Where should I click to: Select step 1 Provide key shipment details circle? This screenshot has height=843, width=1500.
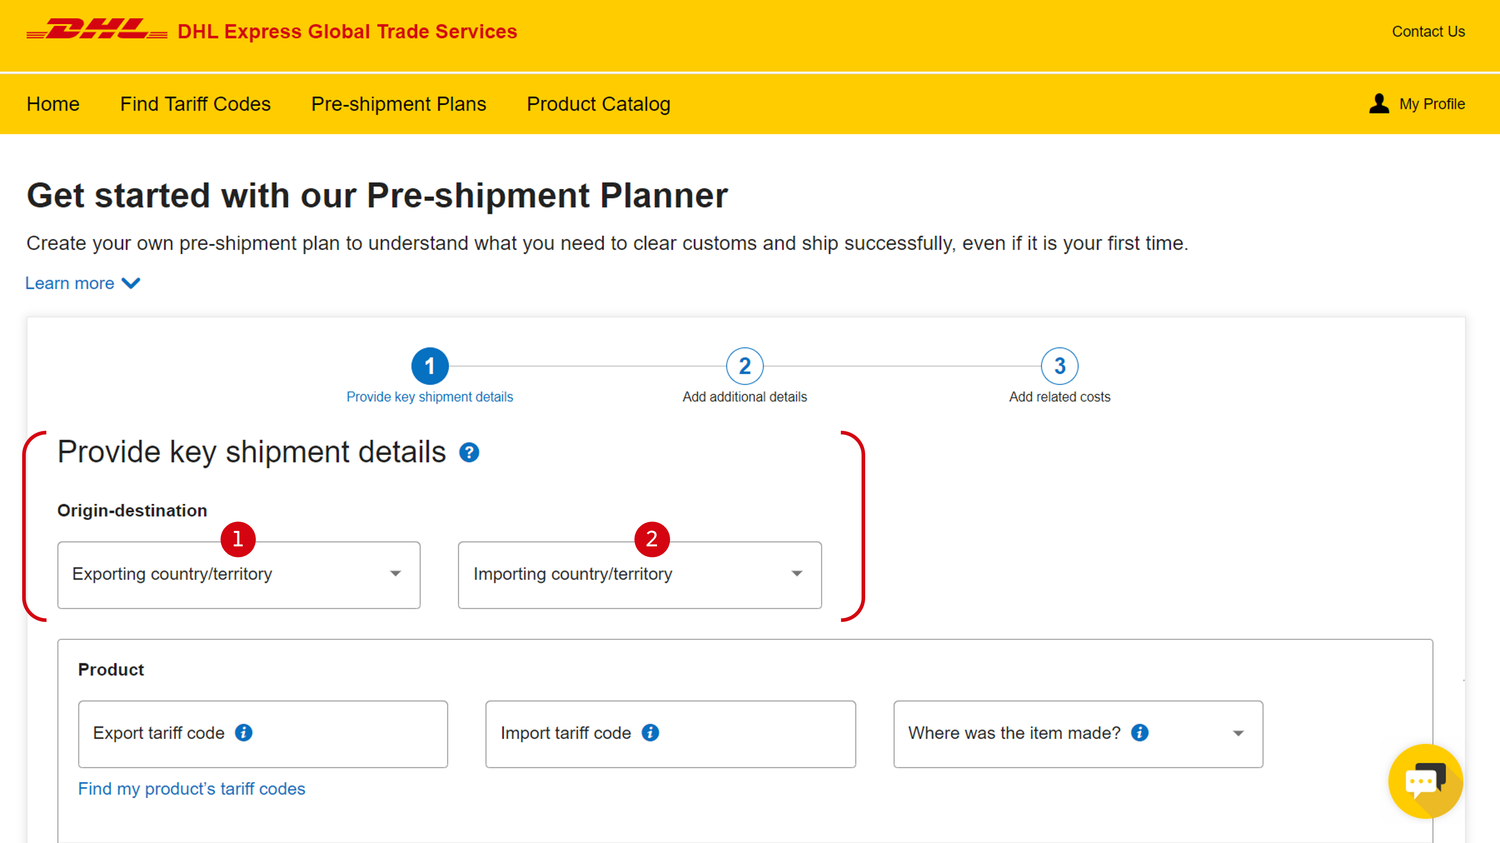tap(430, 366)
